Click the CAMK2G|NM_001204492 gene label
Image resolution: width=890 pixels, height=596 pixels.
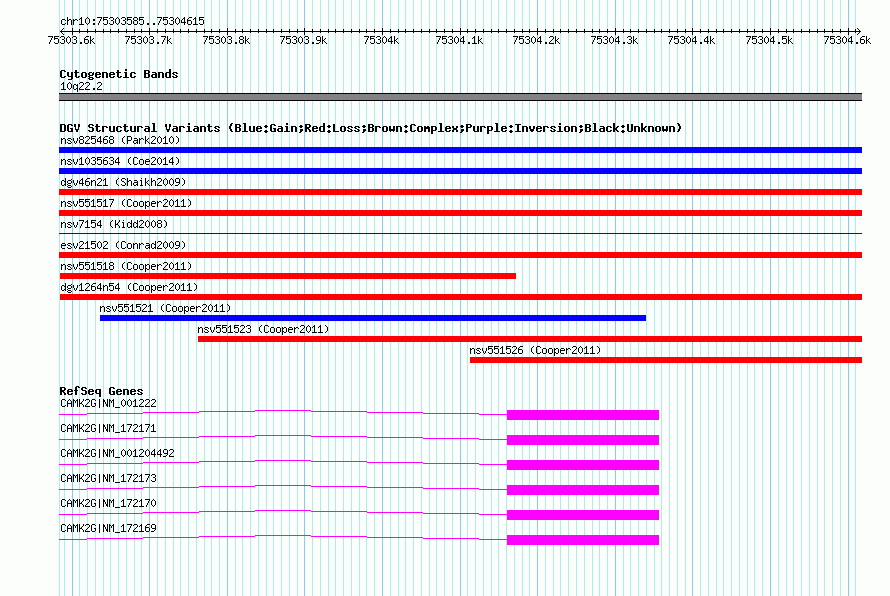[117, 454]
